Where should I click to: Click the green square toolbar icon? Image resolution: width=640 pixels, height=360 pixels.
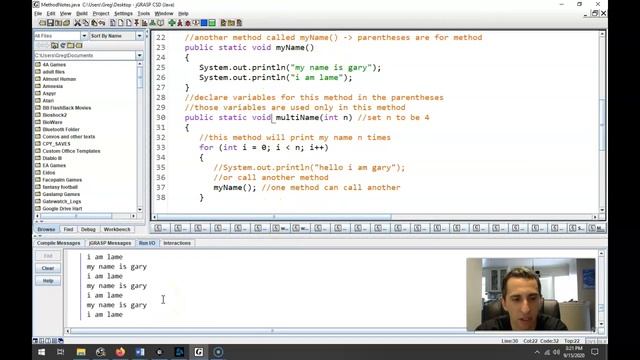click(x=212, y=23)
